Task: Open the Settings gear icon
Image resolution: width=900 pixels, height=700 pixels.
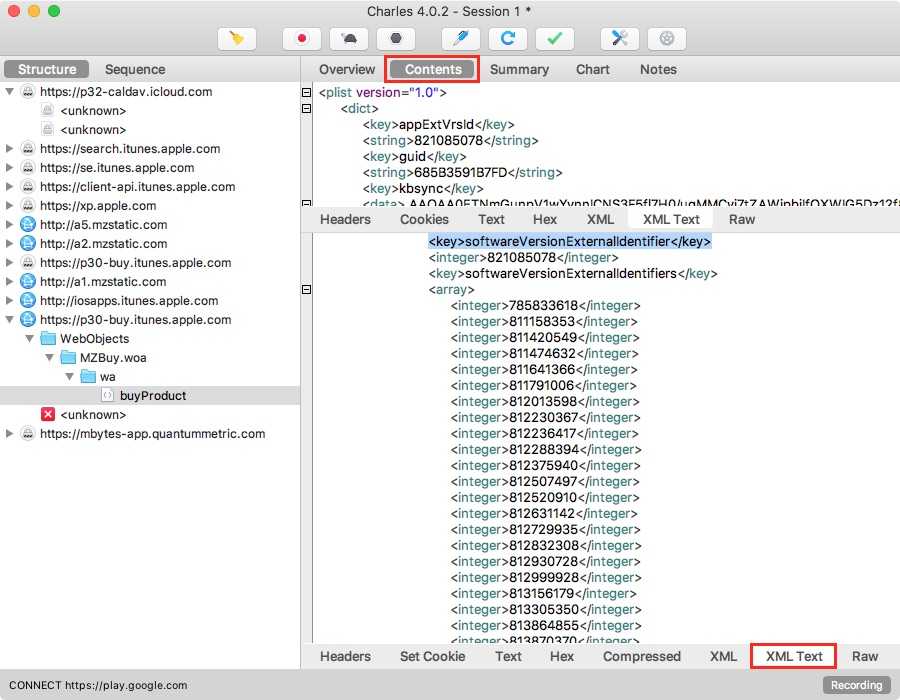Action: point(667,39)
